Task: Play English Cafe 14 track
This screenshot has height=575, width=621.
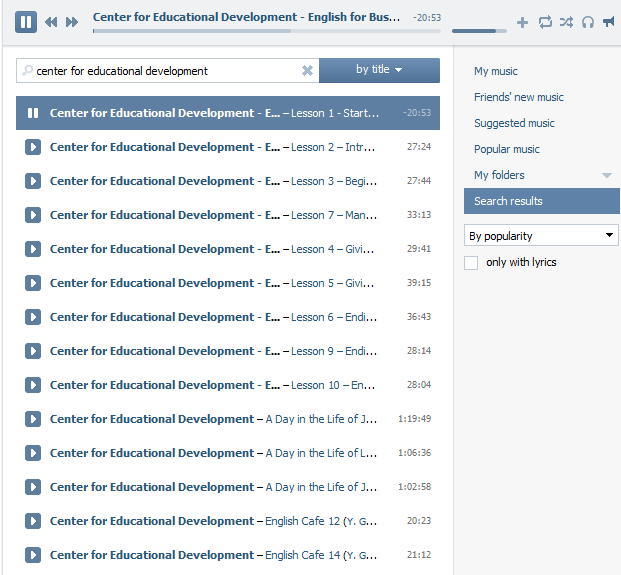Action: [x=33, y=555]
